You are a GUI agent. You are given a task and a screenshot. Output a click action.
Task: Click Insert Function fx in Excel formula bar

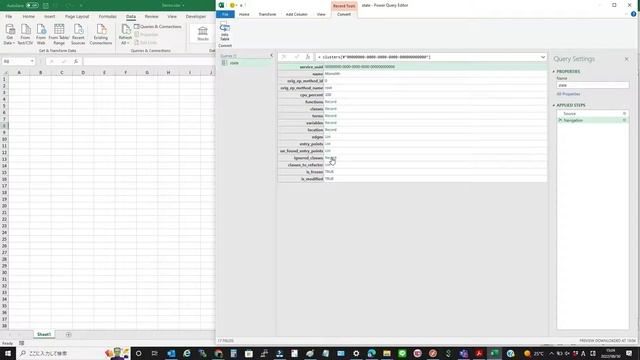click(76, 61)
